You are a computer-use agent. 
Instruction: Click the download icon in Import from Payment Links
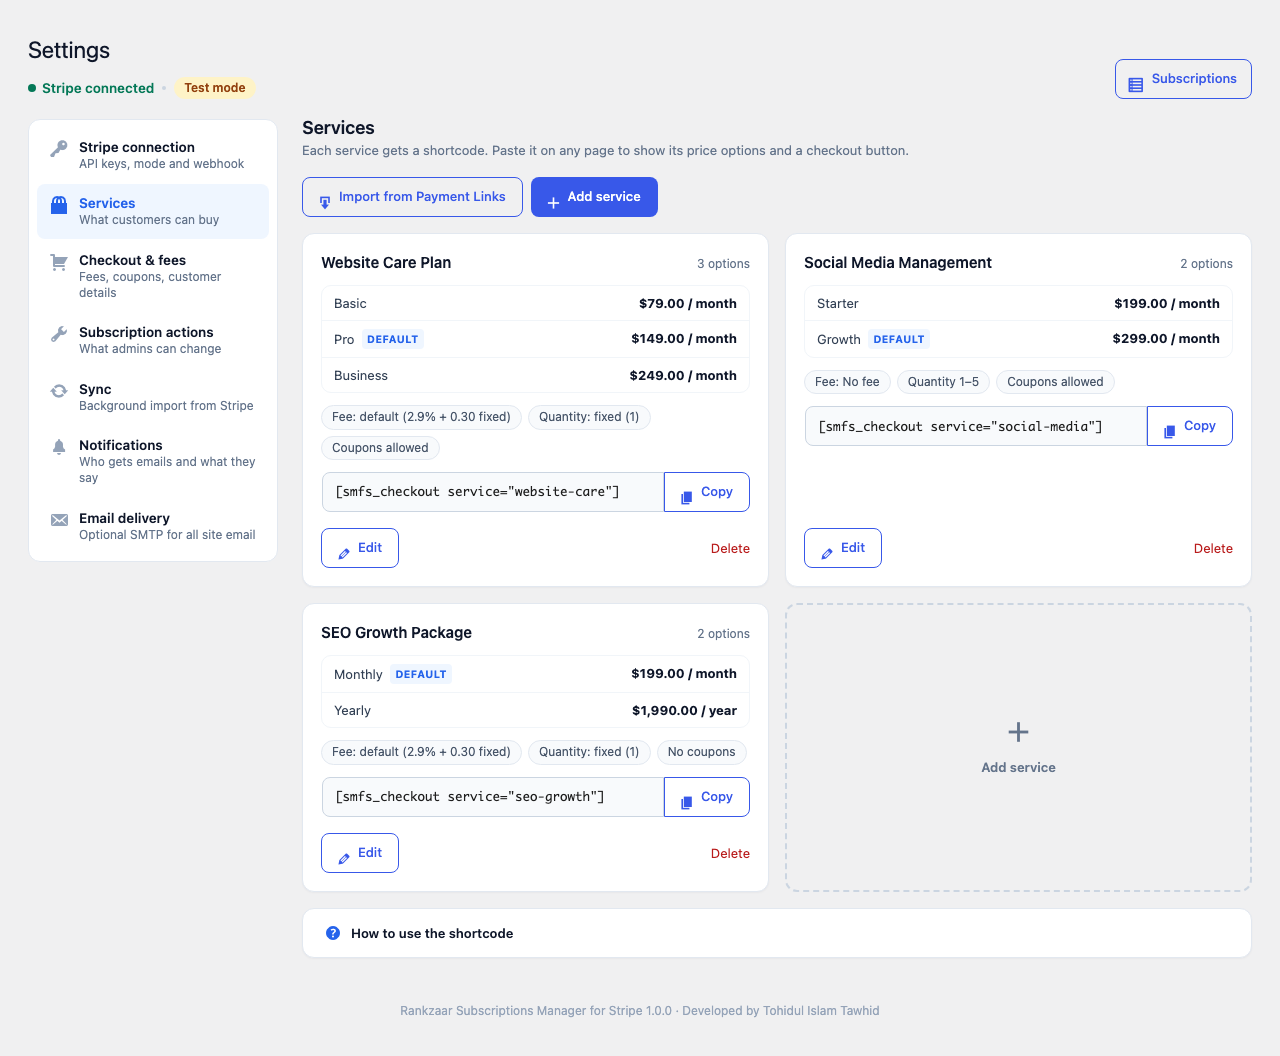[x=325, y=202]
